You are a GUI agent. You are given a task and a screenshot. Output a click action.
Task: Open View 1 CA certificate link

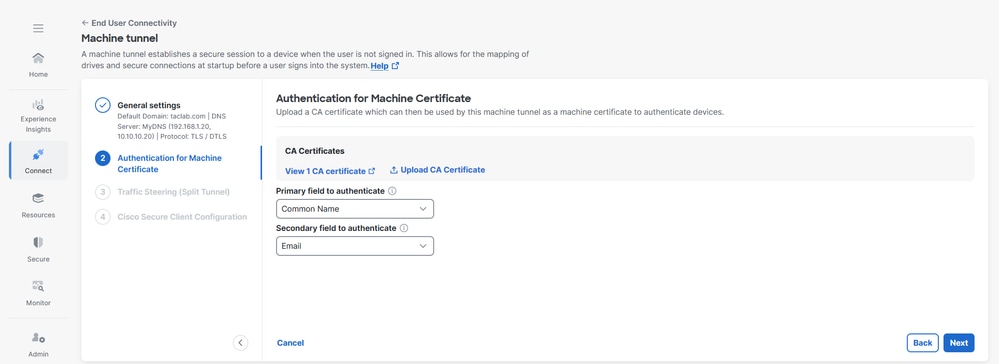coord(330,171)
